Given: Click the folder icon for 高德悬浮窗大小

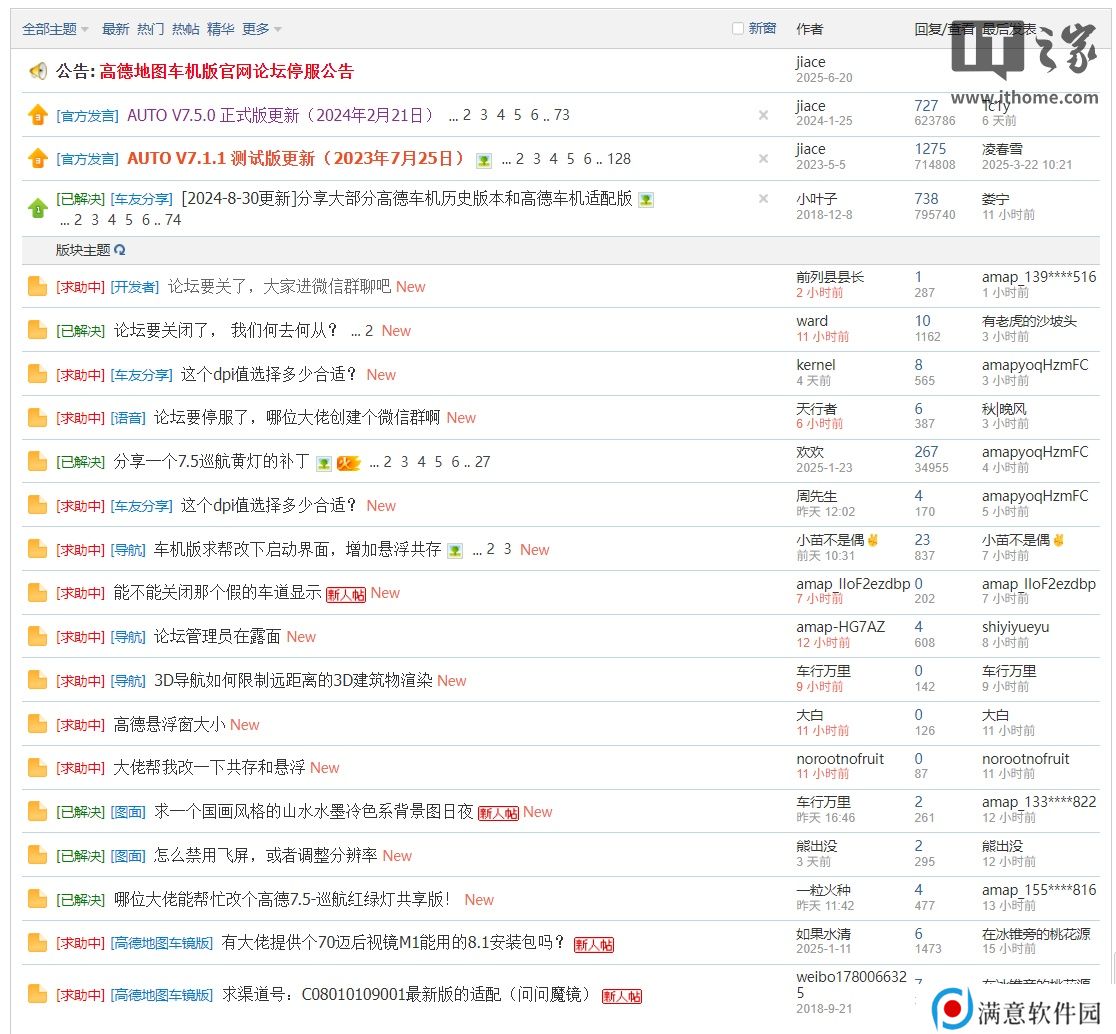Looking at the screenshot, I should click(x=37, y=724).
